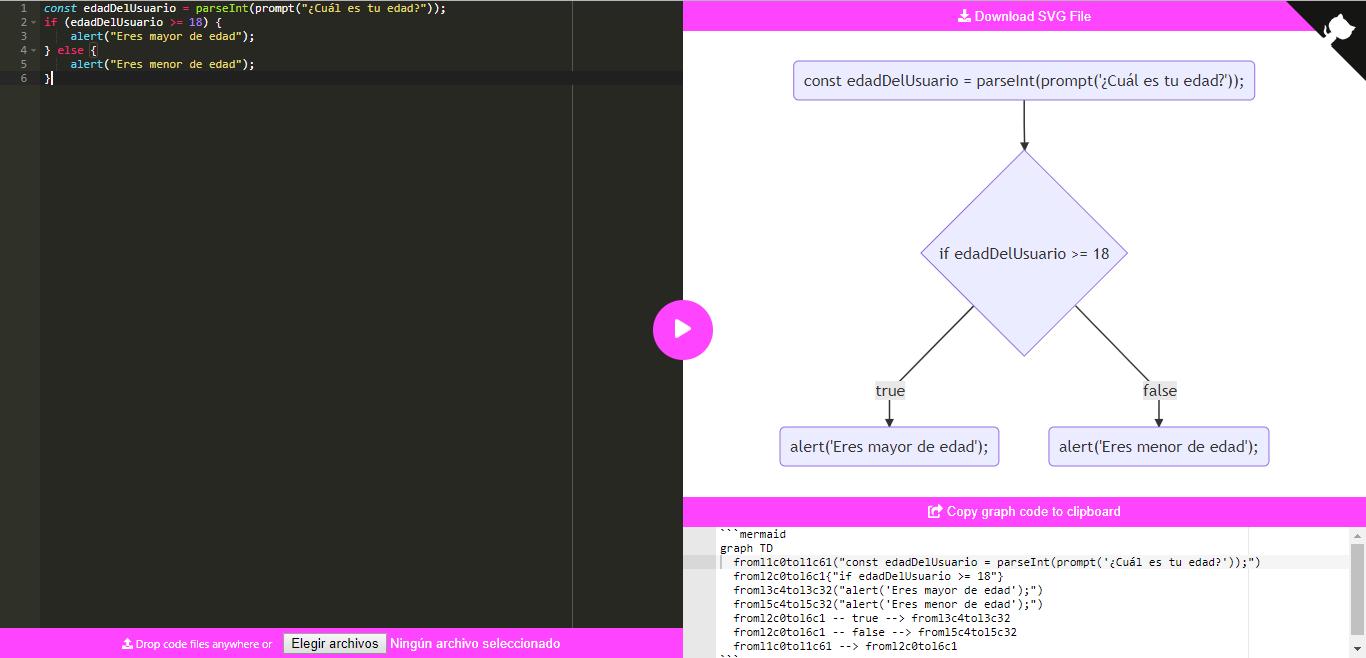Click the parseInt prompt node at flowchart top

click(1024, 81)
